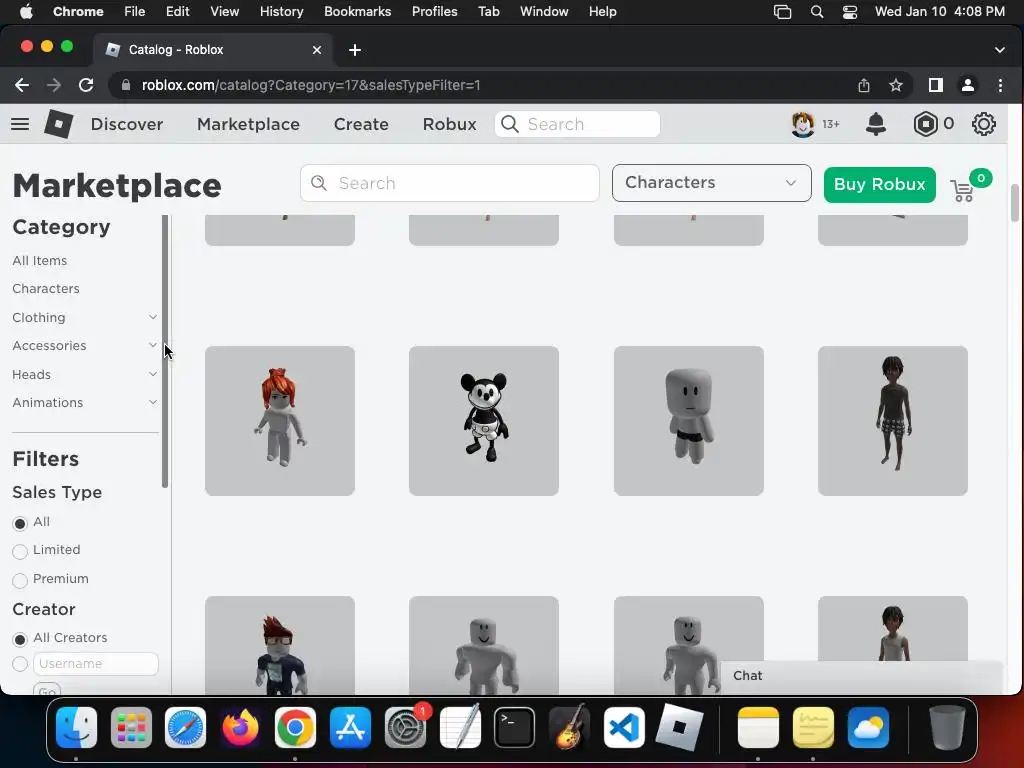Expand the Clothing category chevron
Image resolution: width=1024 pixels, height=768 pixels.
click(x=153, y=317)
